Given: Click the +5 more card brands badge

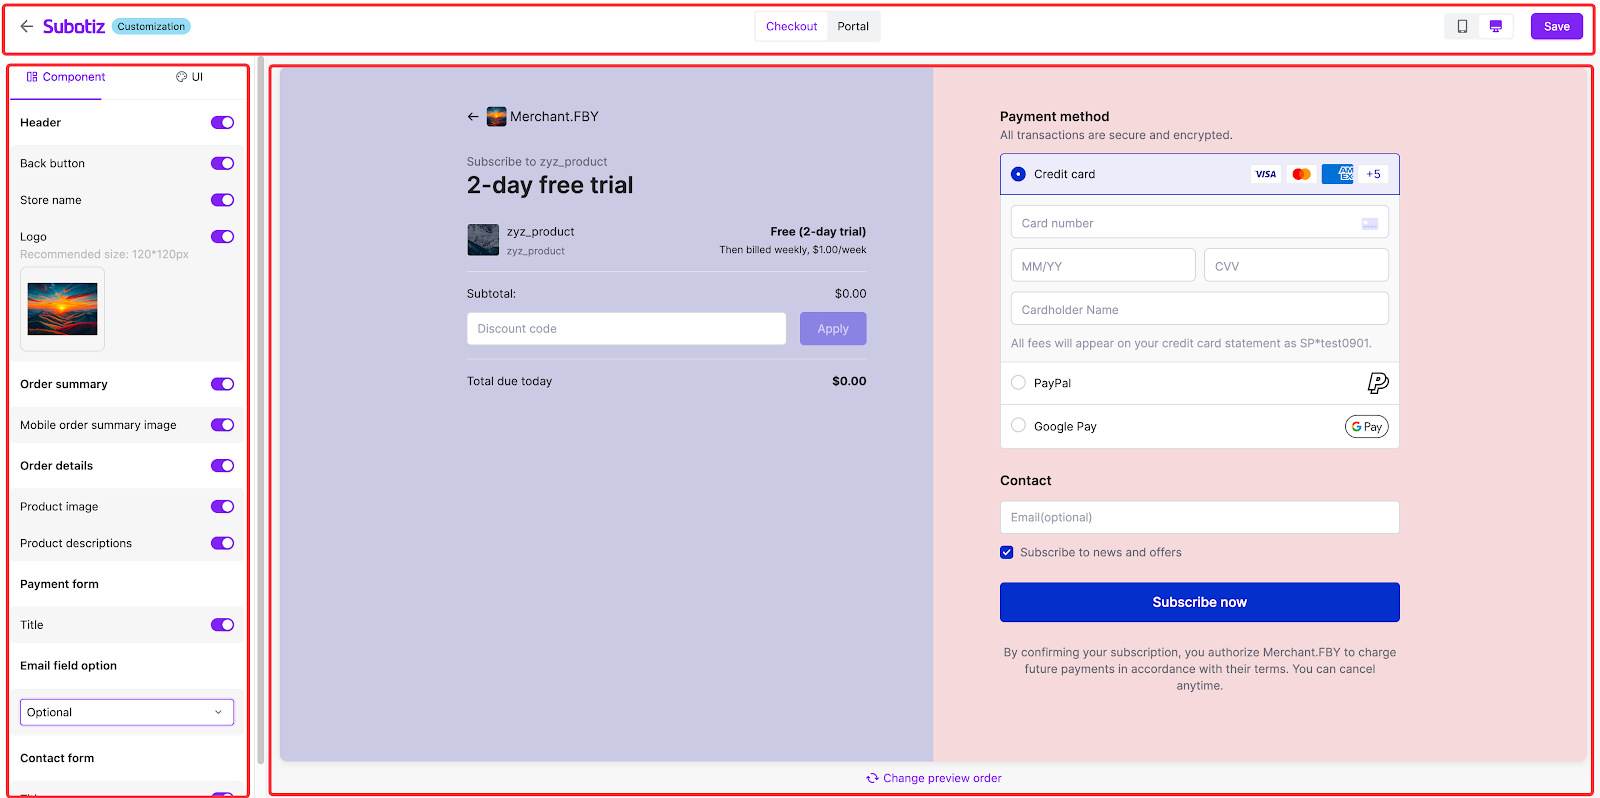Looking at the screenshot, I should tap(1373, 174).
